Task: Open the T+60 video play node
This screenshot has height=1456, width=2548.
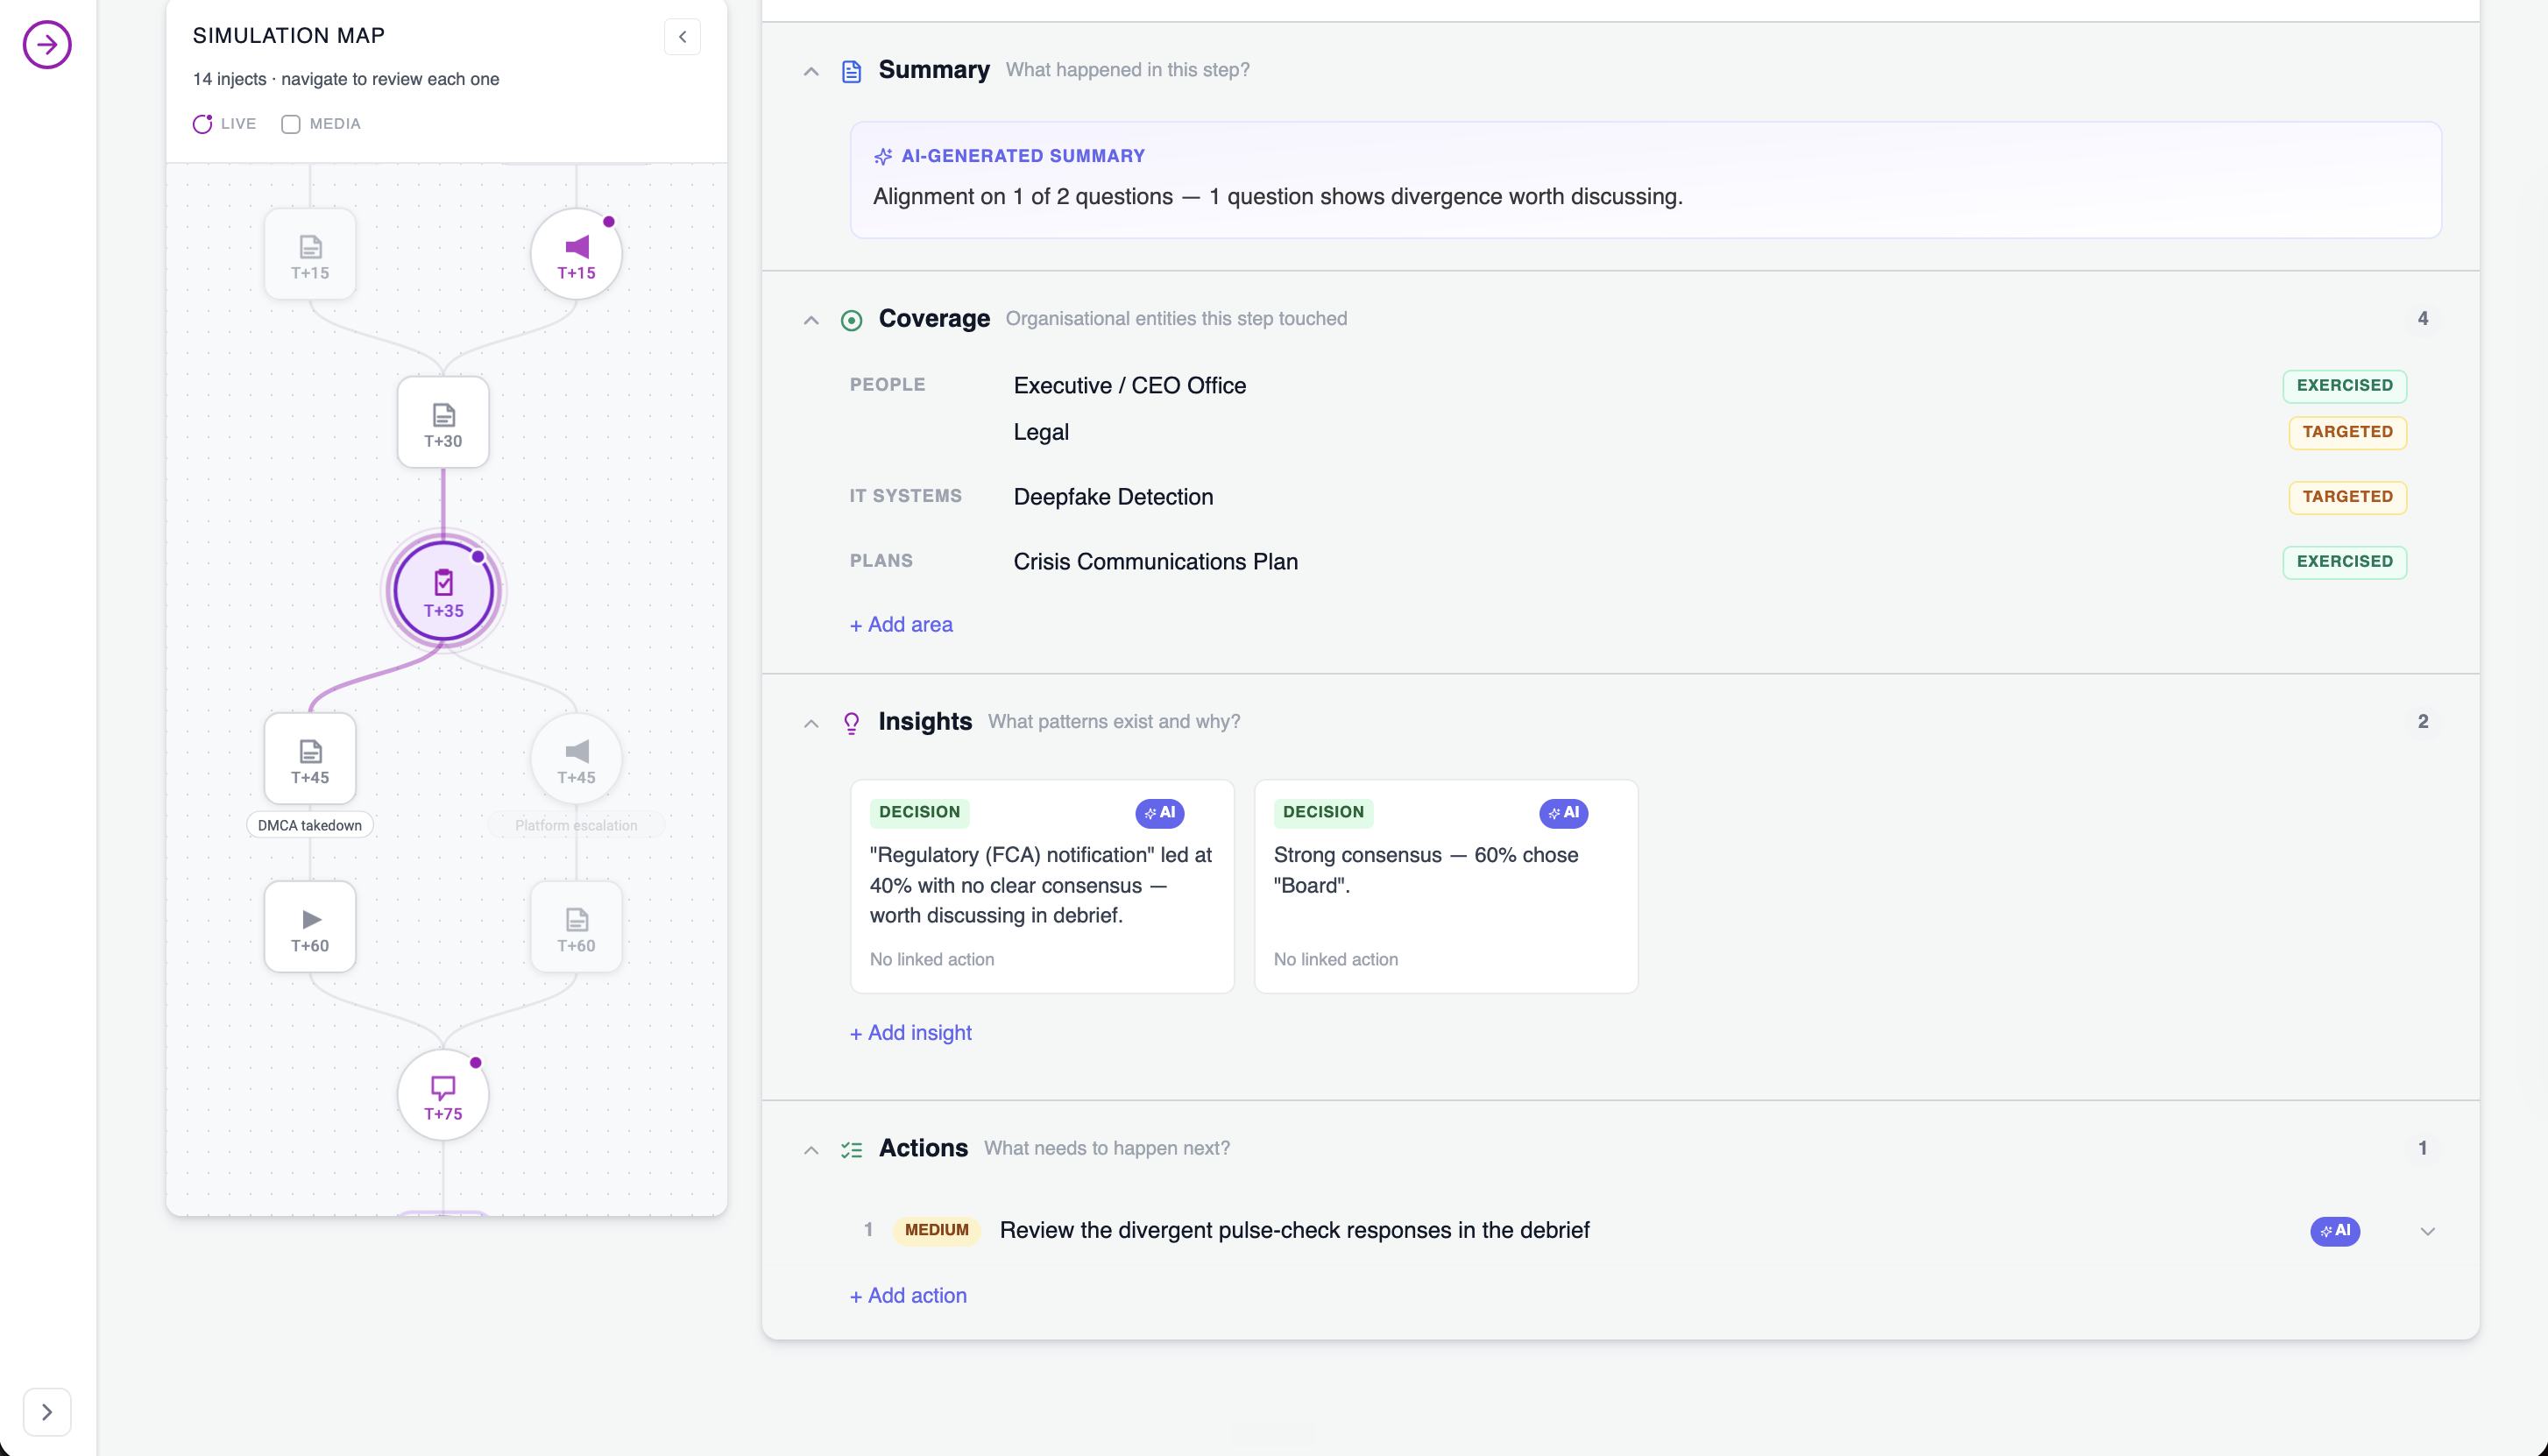Action: (310, 927)
